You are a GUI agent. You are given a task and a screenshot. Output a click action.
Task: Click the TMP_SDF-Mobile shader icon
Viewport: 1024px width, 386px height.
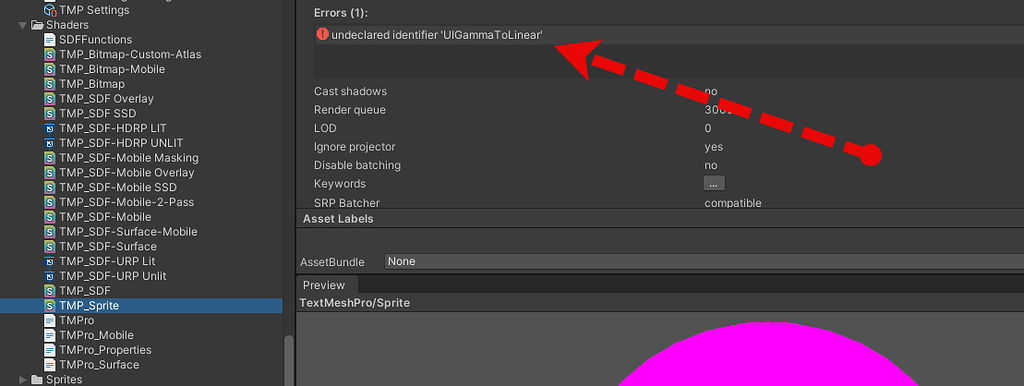[50, 217]
